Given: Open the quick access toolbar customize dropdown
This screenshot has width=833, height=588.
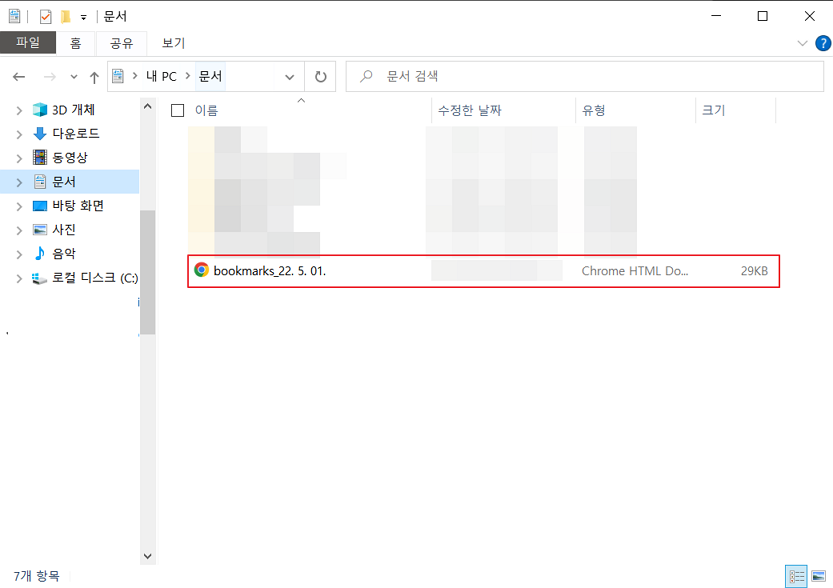Looking at the screenshot, I should pyautogui.click(x=84, y=15).
